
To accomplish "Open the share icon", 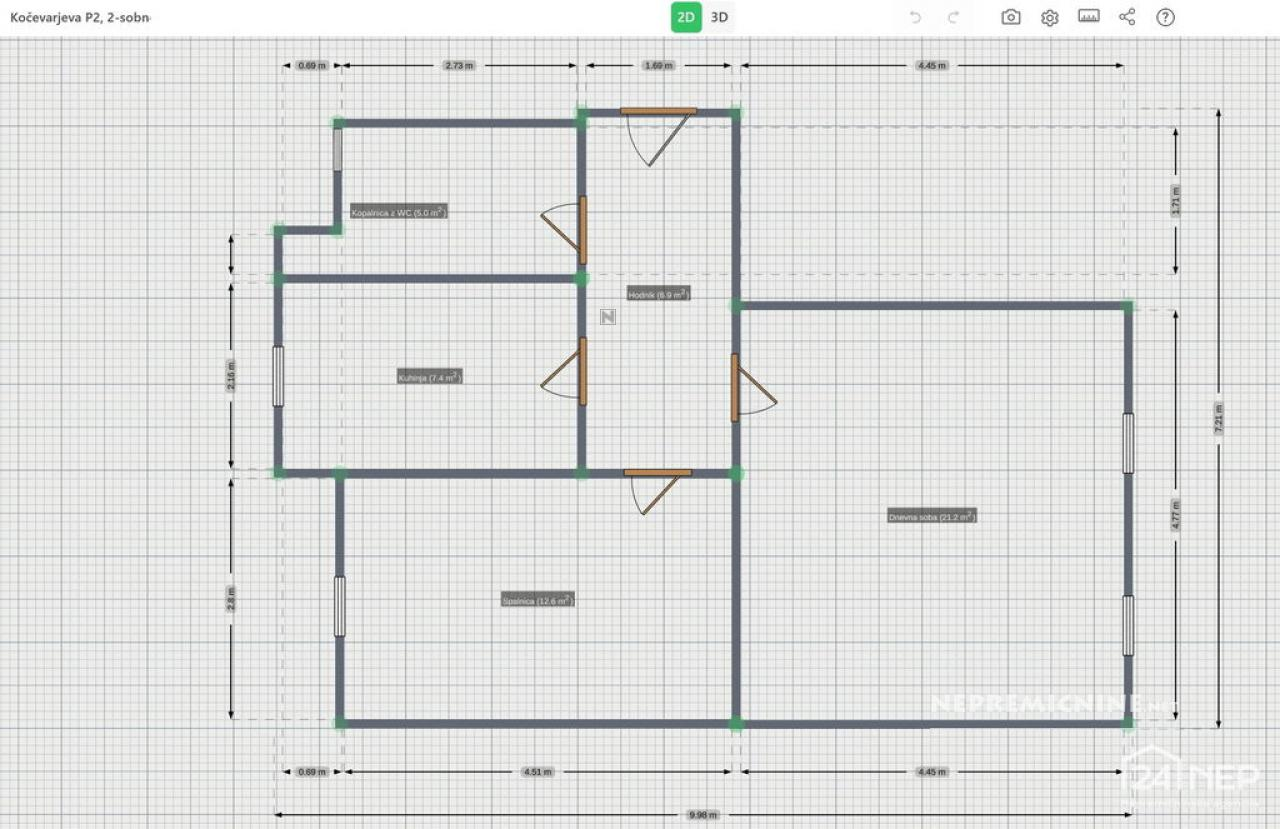I will (1127, 17).
